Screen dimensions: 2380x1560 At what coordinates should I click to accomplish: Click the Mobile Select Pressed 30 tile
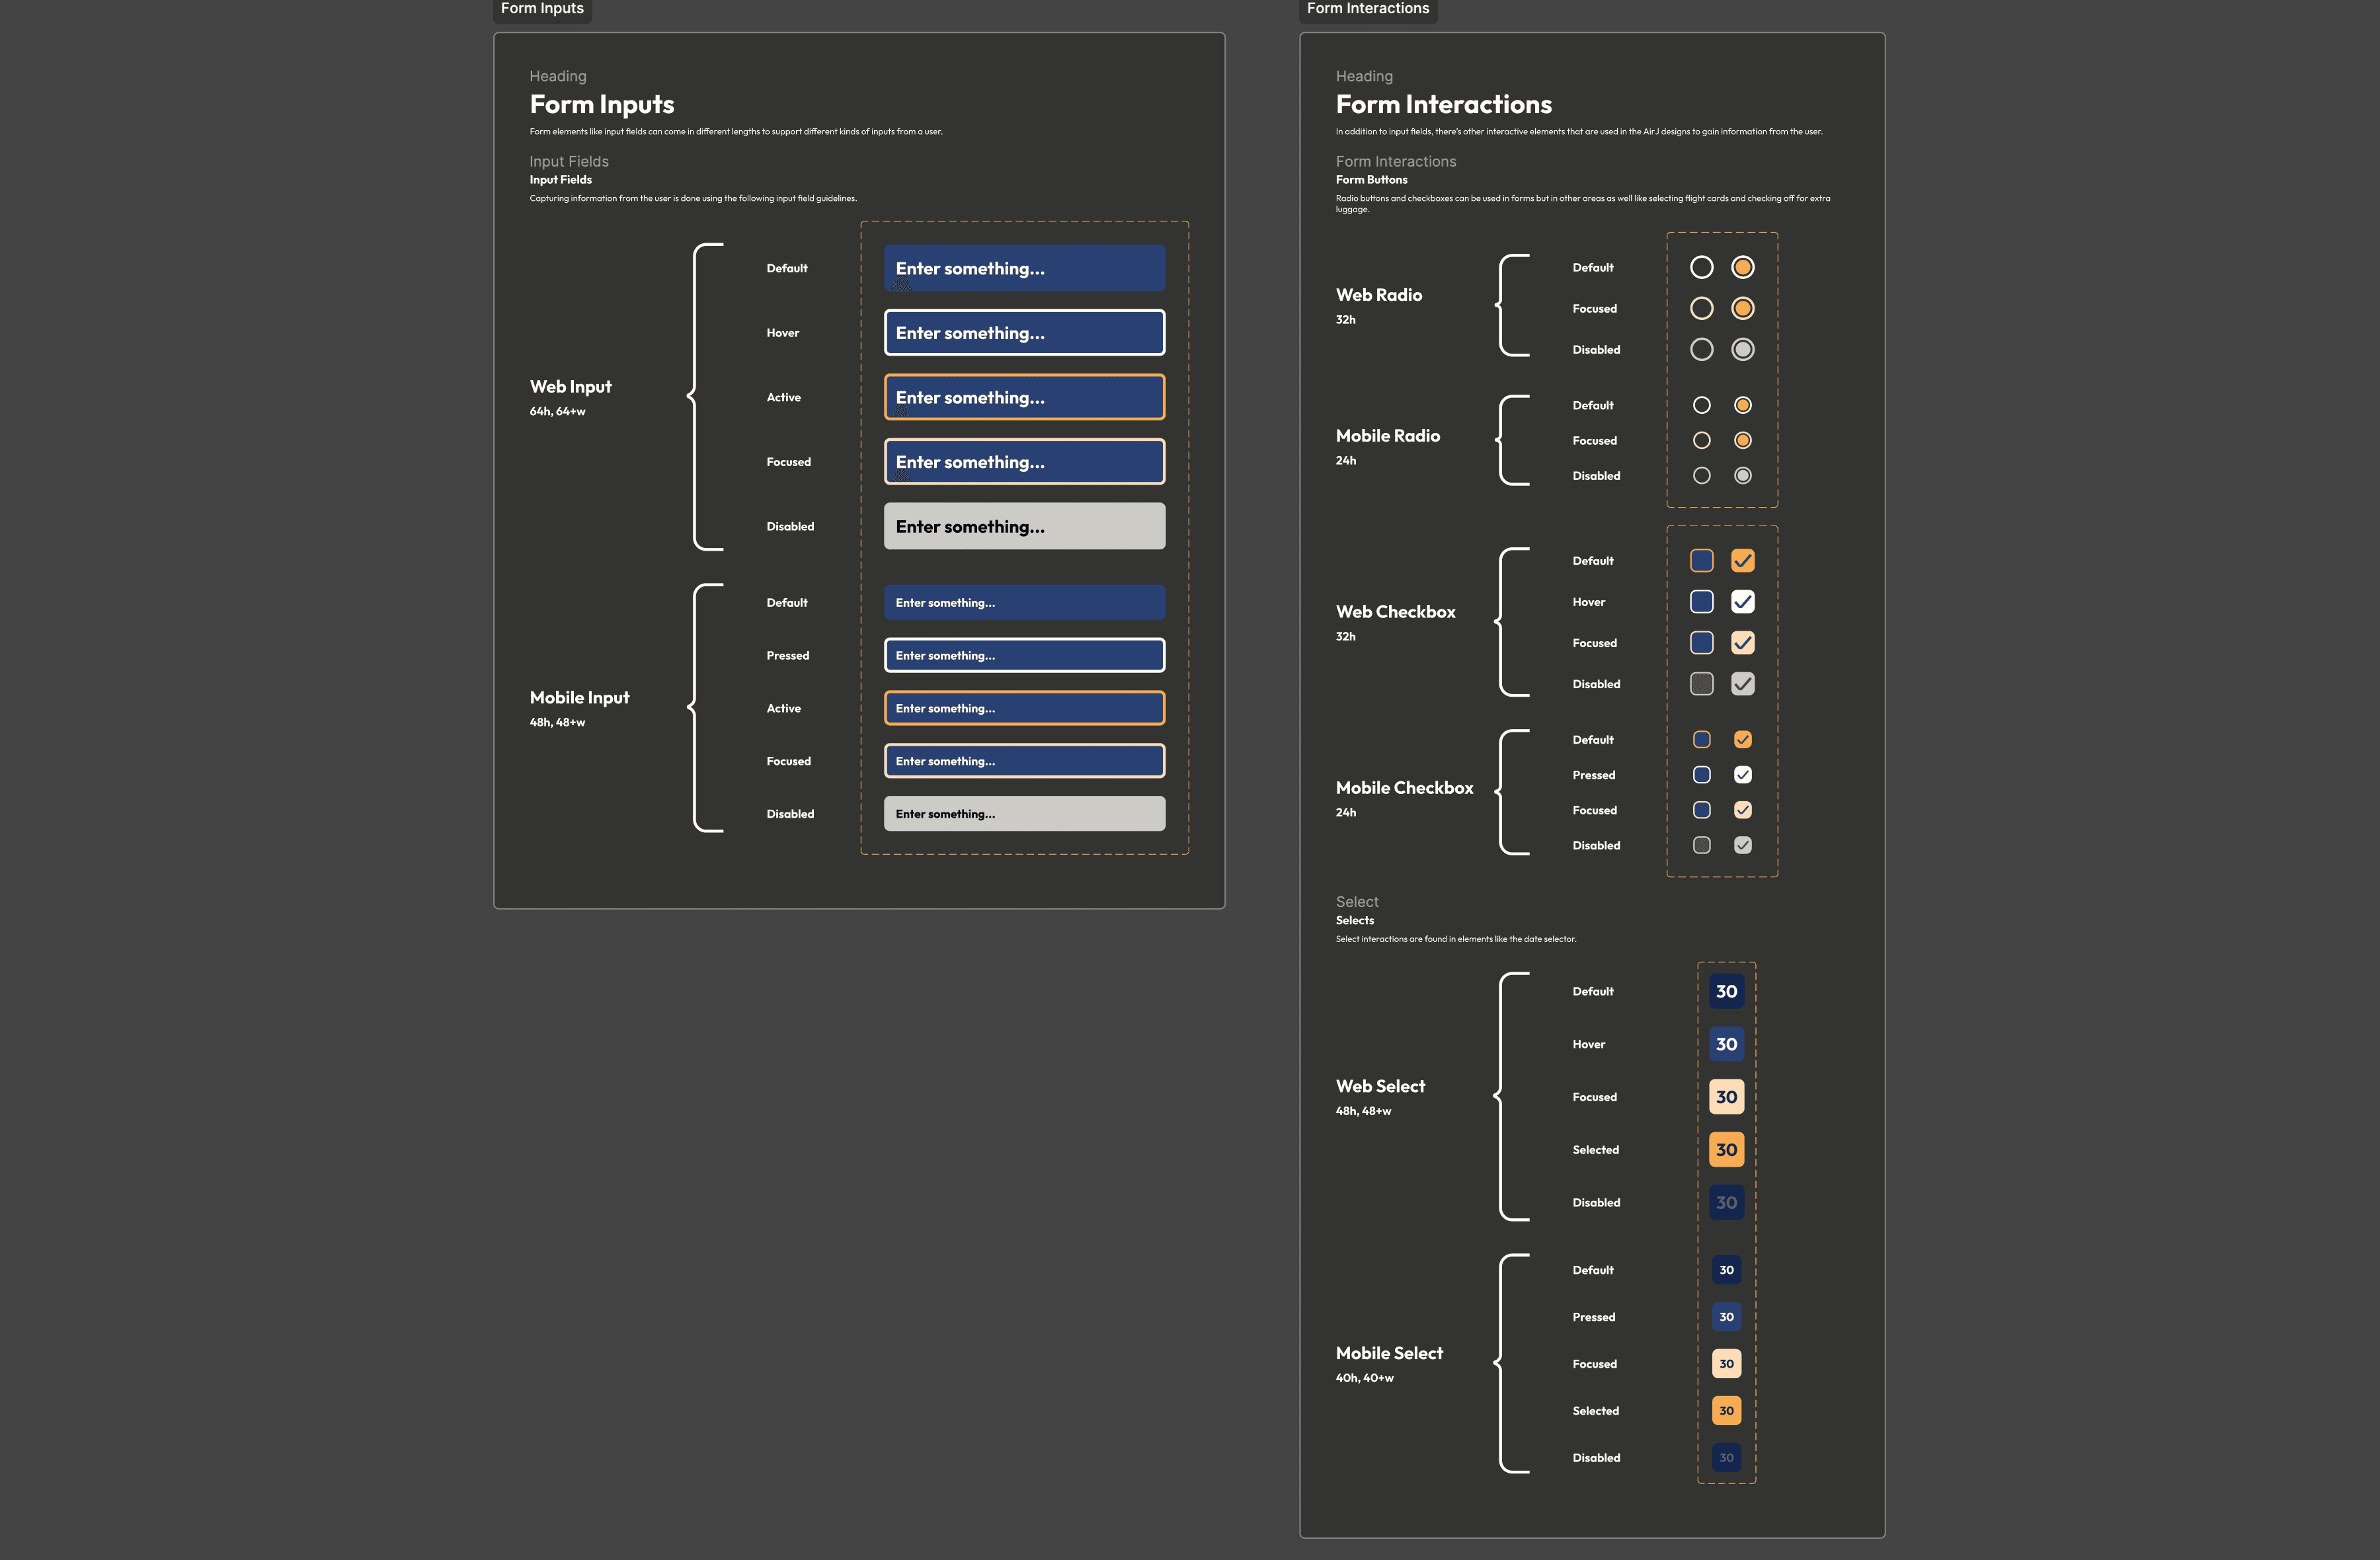tap(1726, 1317)
